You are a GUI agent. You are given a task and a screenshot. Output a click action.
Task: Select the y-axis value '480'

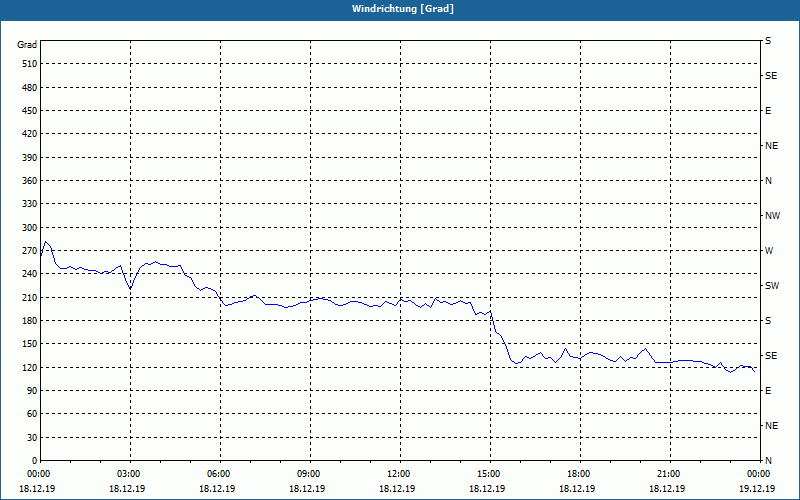[30, 88]
